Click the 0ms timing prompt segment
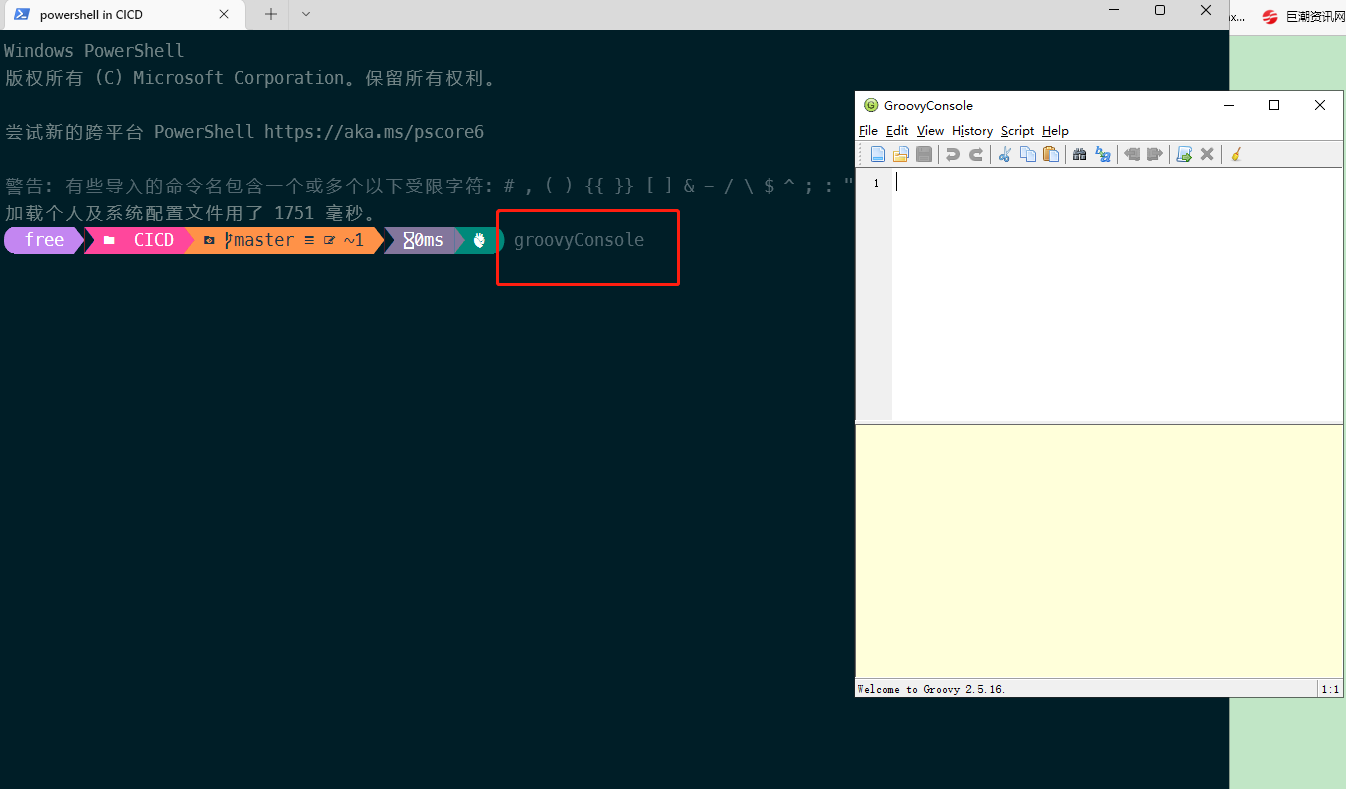 pyautogui.click(x=423, y=240)
